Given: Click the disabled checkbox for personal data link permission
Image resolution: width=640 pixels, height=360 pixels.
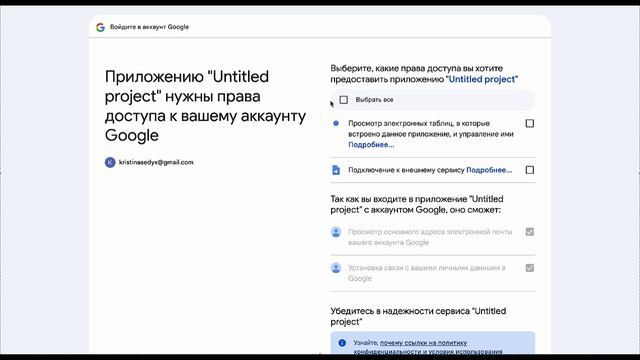Looking at the screenshot, I should pyautogui.click(x=530, y=268).
